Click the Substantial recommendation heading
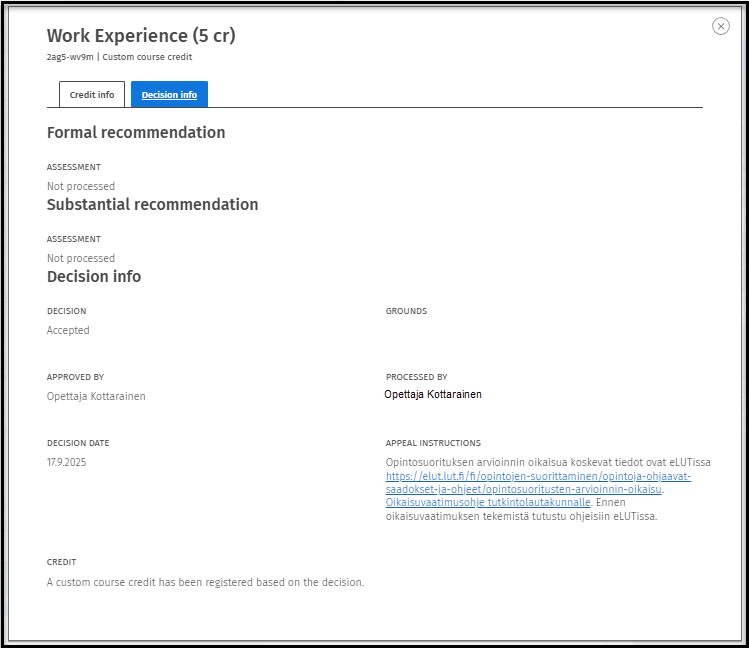 click(x=152, y=204)
